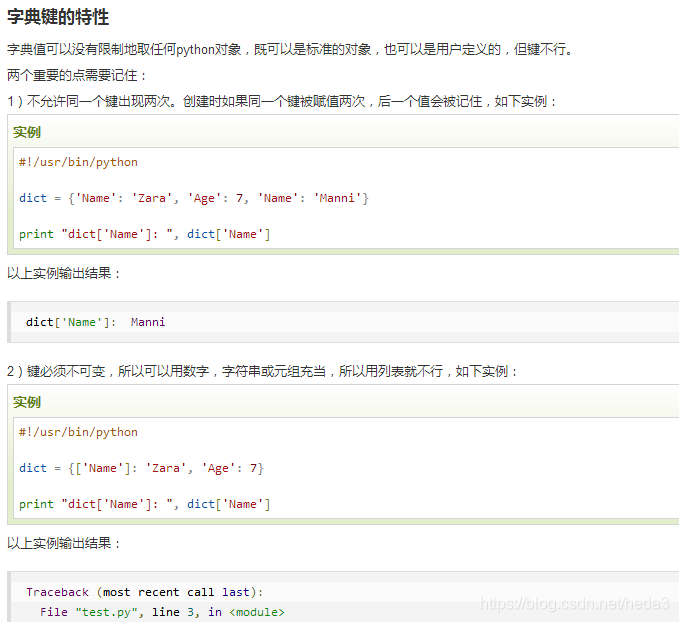
Task: Click the first 实例 example header
Action: pos(27,132)
